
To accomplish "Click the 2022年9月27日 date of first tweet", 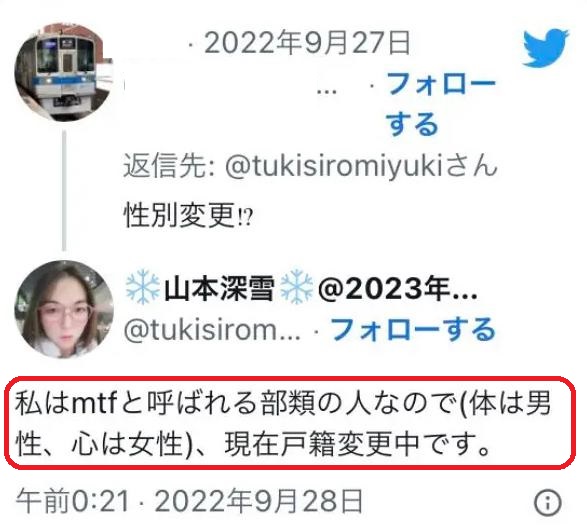I will point(308,43).
